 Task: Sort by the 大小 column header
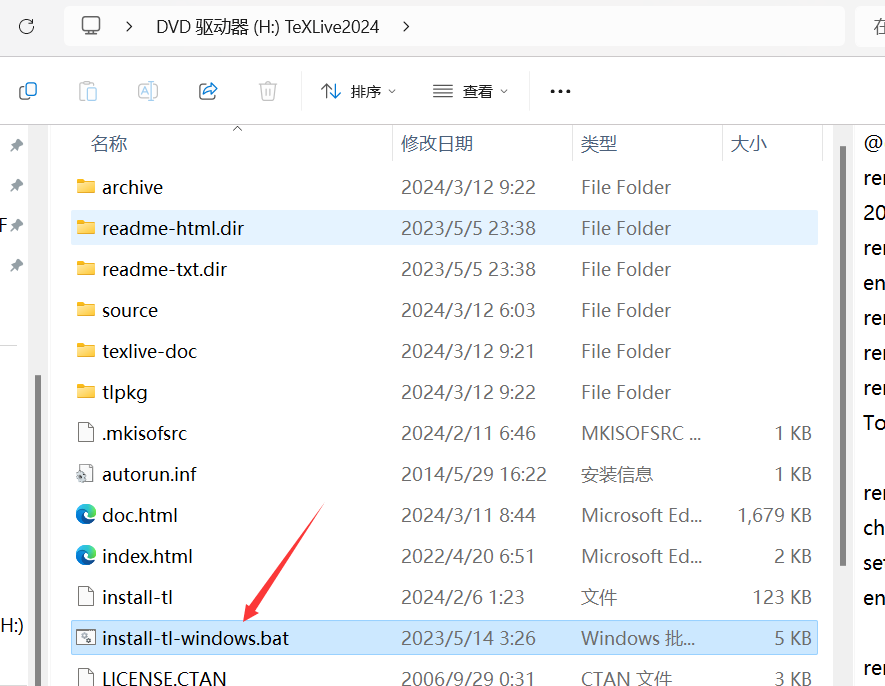(x=748, y=143)
